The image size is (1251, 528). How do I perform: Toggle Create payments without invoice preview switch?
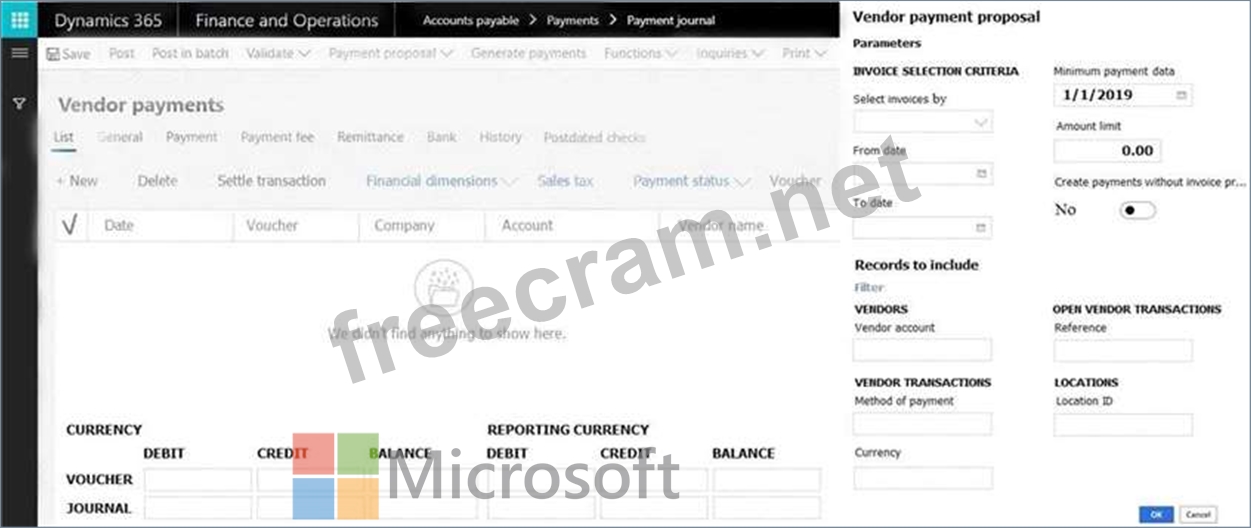point(1137,210)
